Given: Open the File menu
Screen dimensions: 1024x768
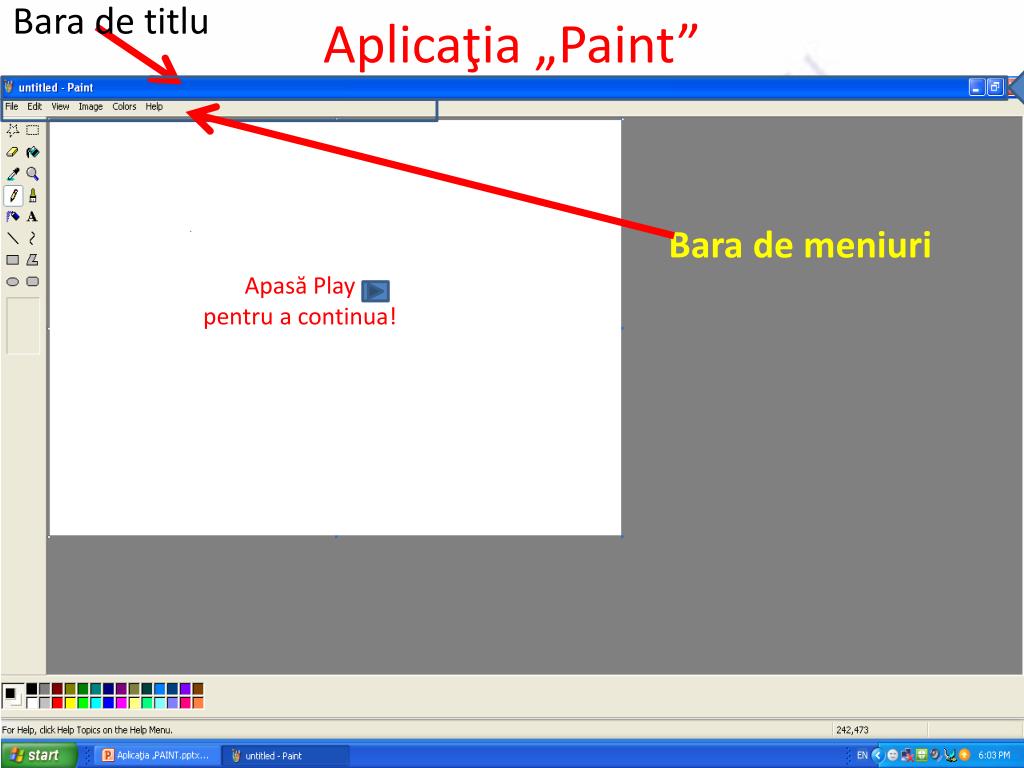Looking at the screenshot, I should click(x=12, y=106).
